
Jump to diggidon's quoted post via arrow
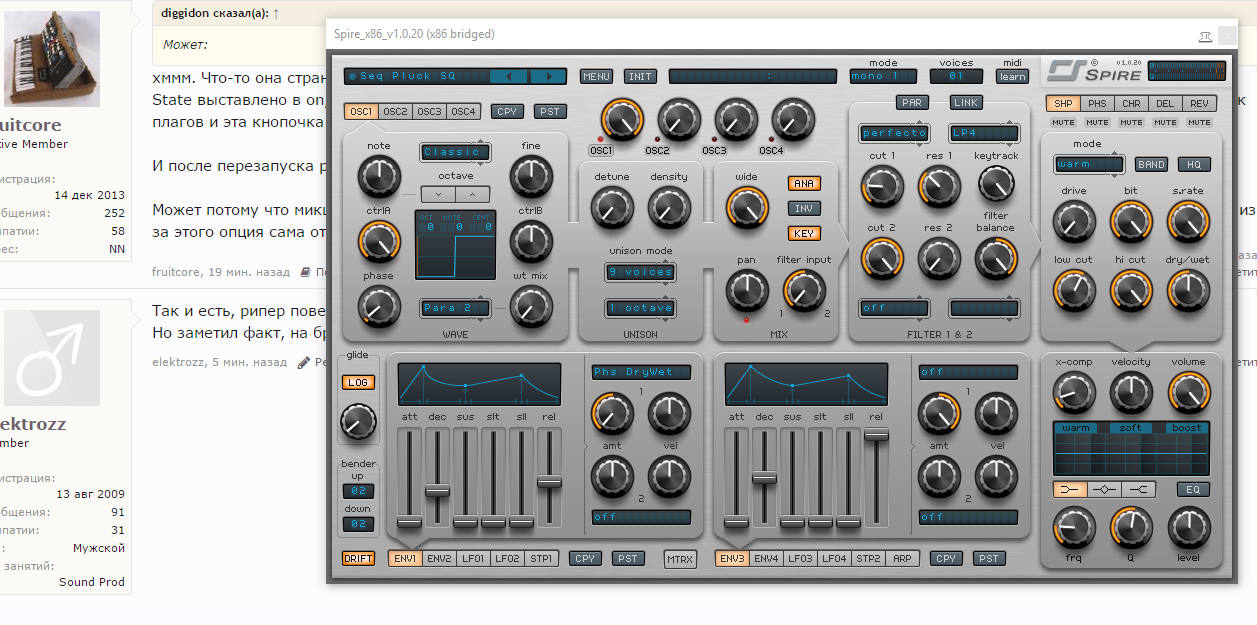[x=276, y=13]
